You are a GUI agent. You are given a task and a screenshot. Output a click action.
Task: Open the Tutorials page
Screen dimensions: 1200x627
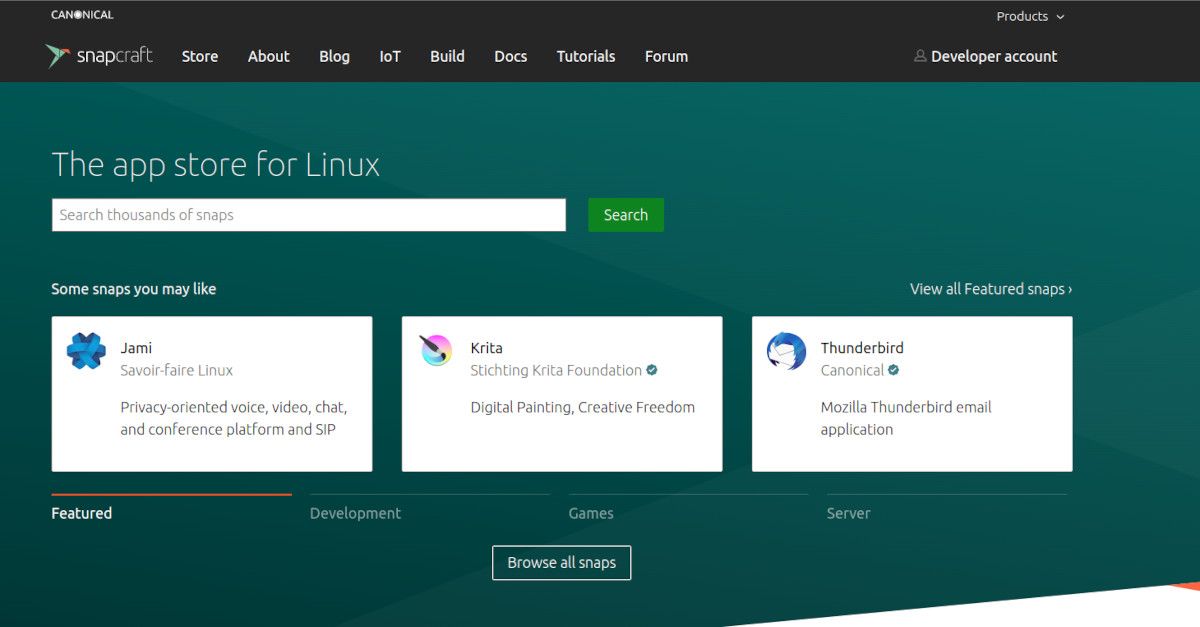pyautogui.click(x=586, y=56)
